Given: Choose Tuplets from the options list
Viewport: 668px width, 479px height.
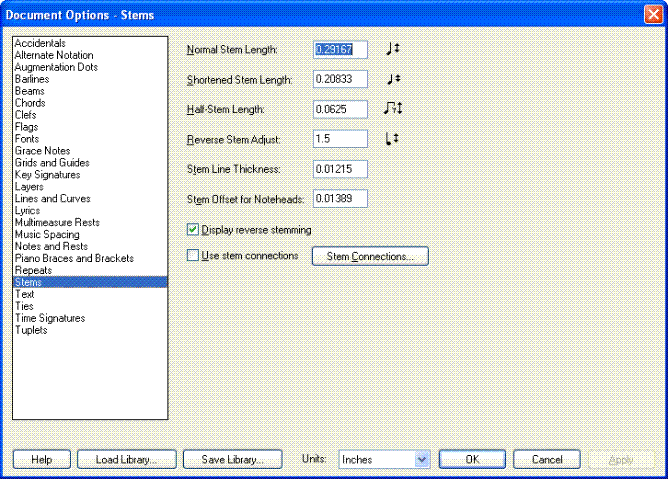Looking at the screenshot, I should (x=30, y=330).
